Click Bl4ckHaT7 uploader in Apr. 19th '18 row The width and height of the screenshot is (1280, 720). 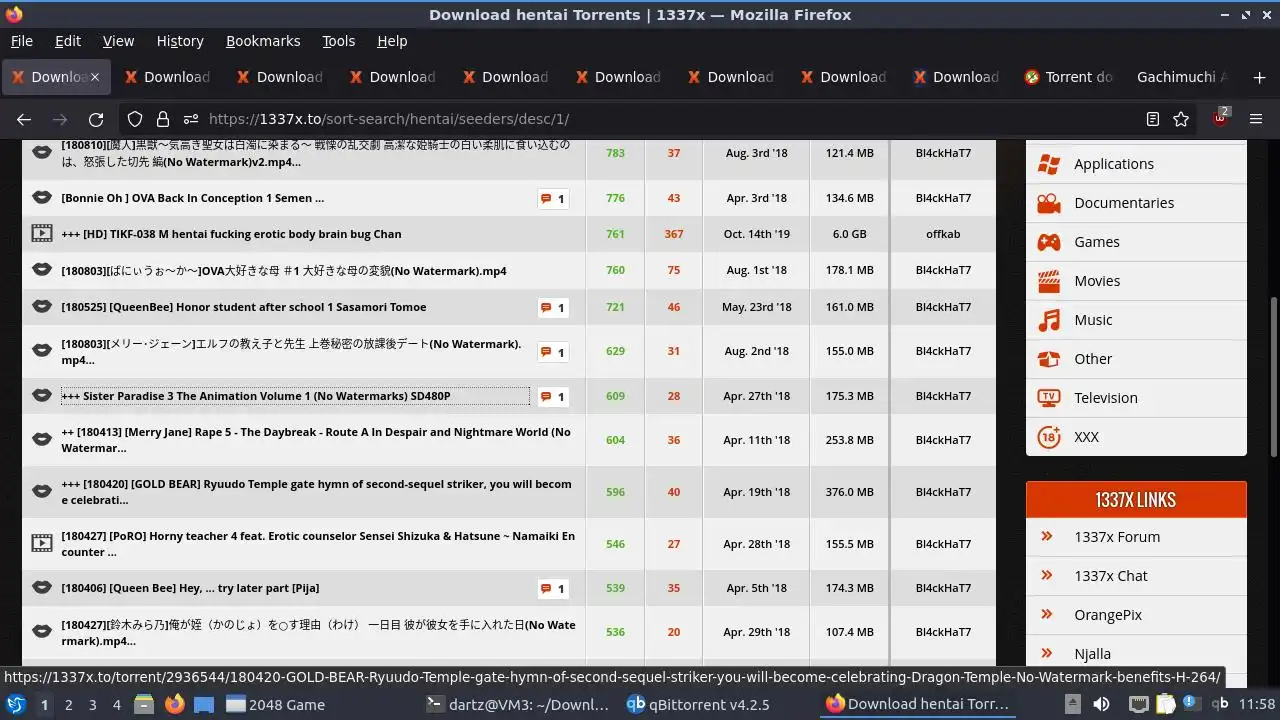coord(943,492)
